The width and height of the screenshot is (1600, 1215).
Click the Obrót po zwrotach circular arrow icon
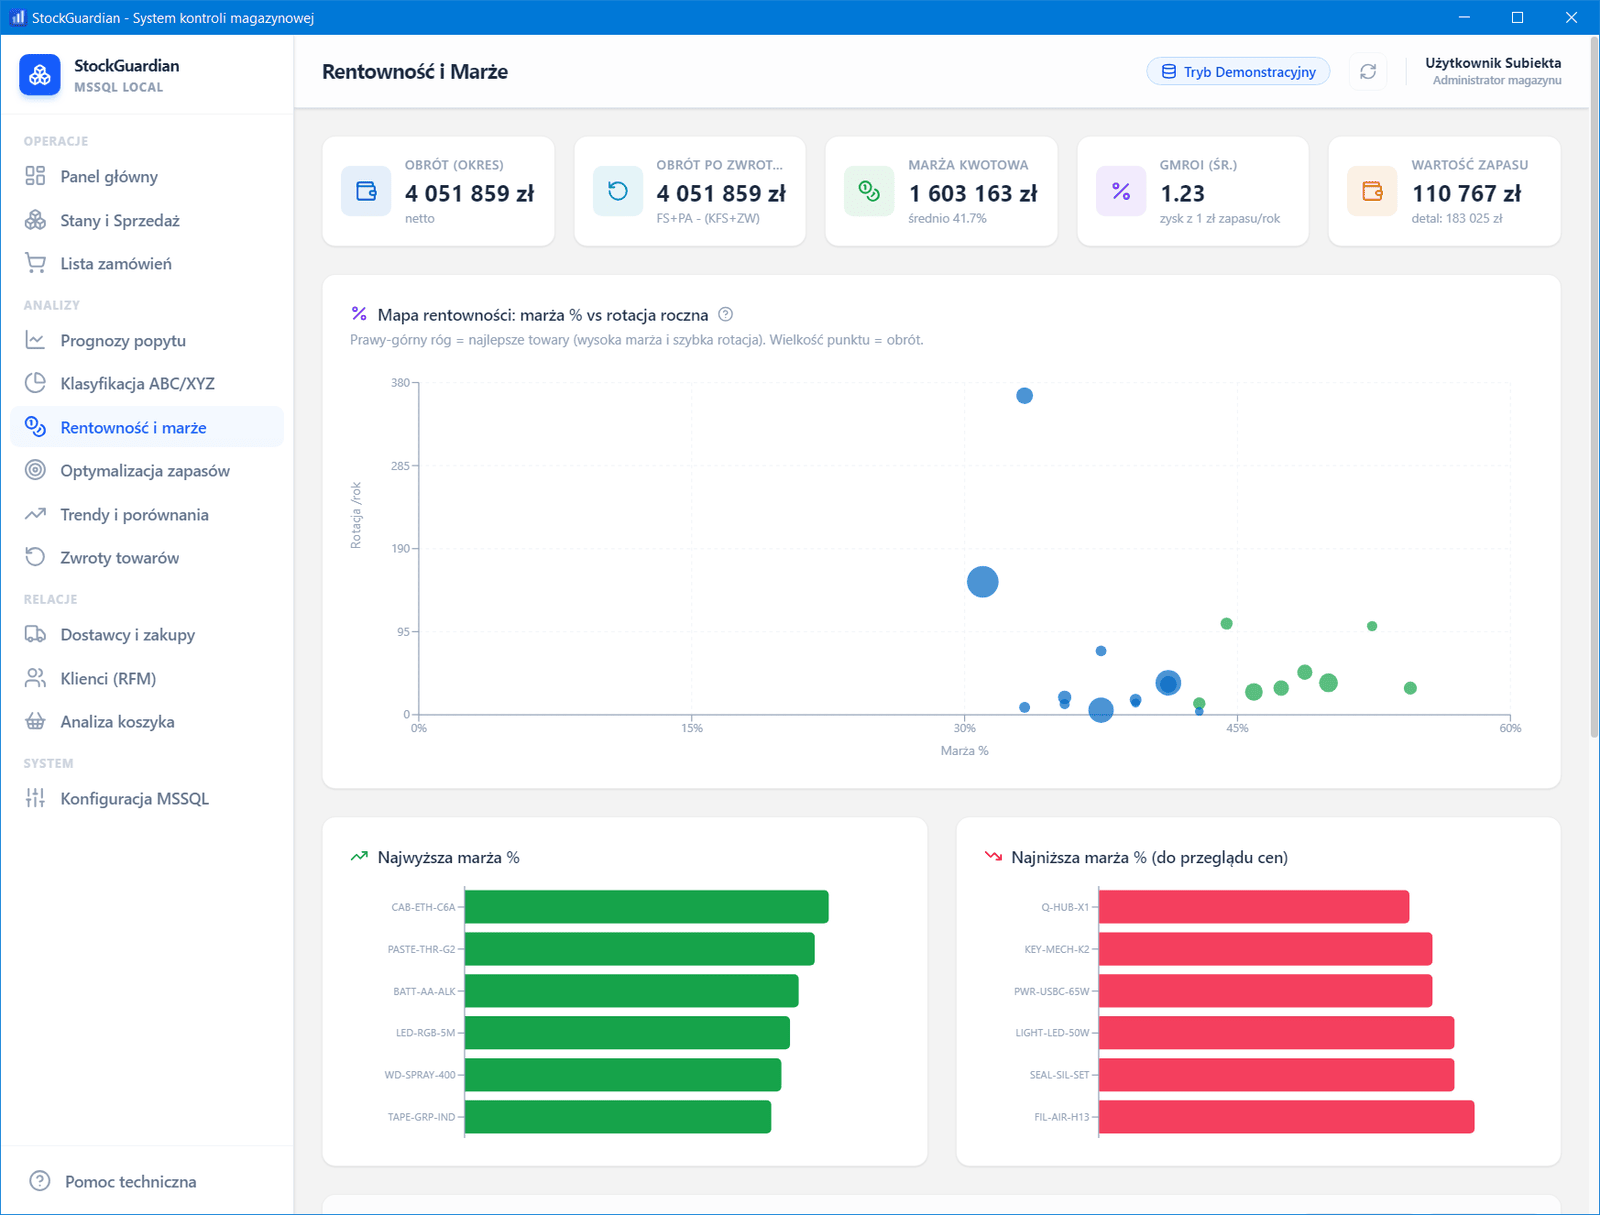coord(618,191)
